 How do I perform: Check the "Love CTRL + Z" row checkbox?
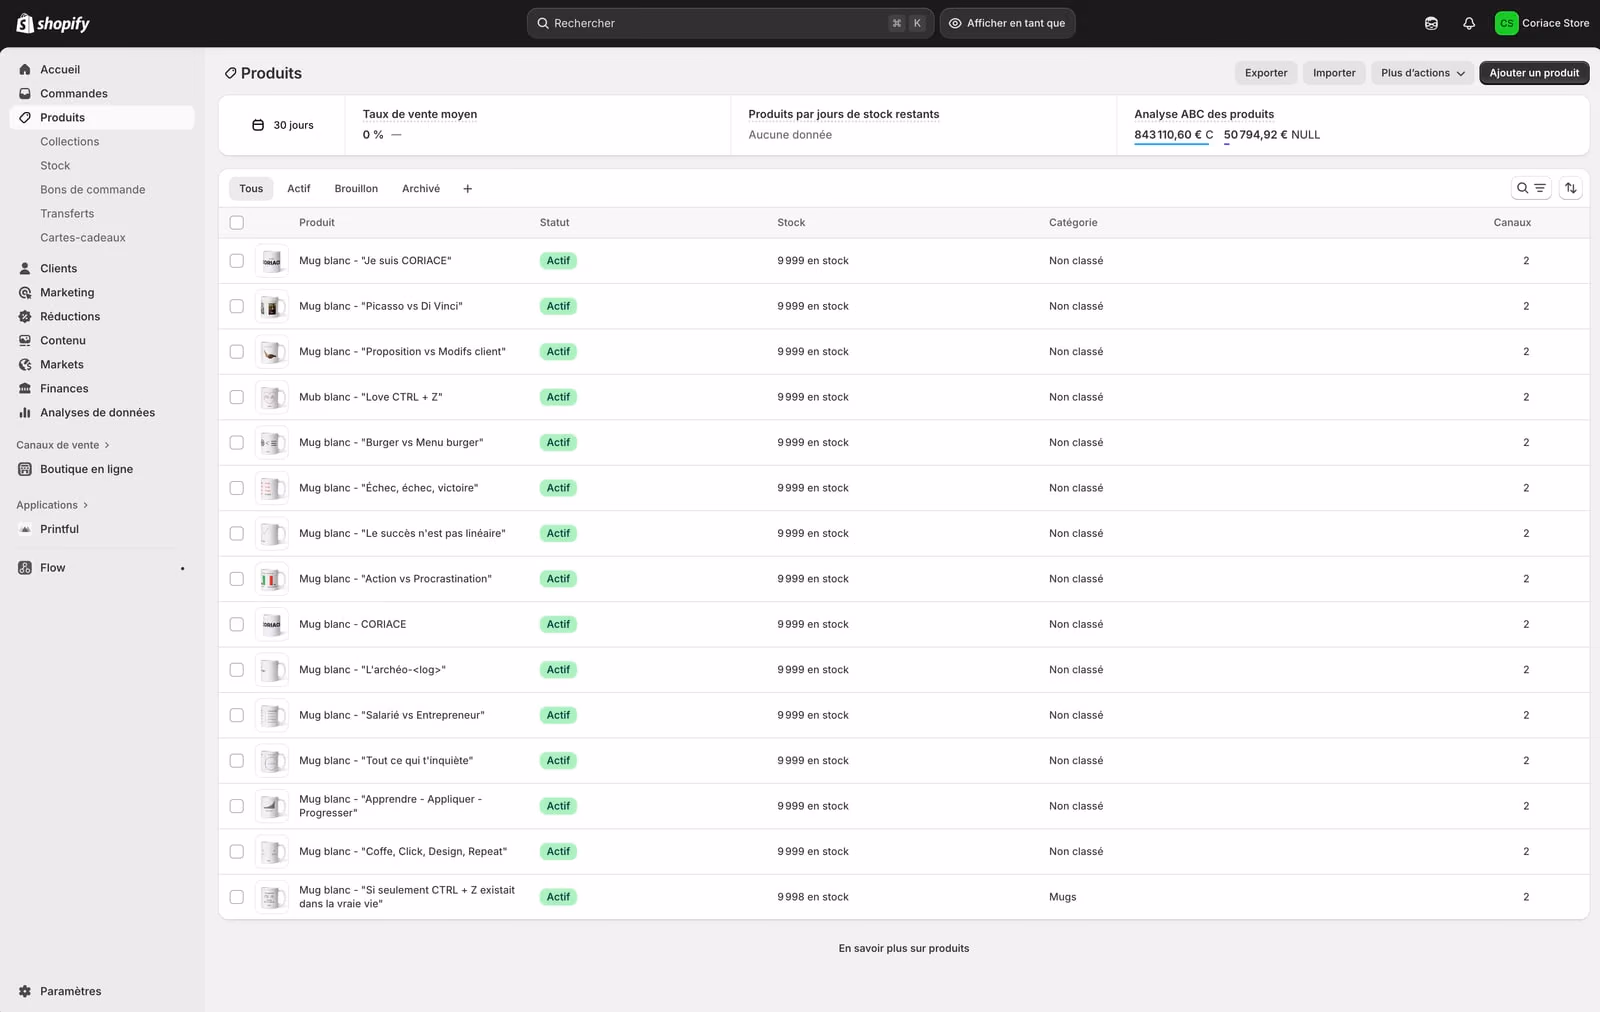pos(237,397)
